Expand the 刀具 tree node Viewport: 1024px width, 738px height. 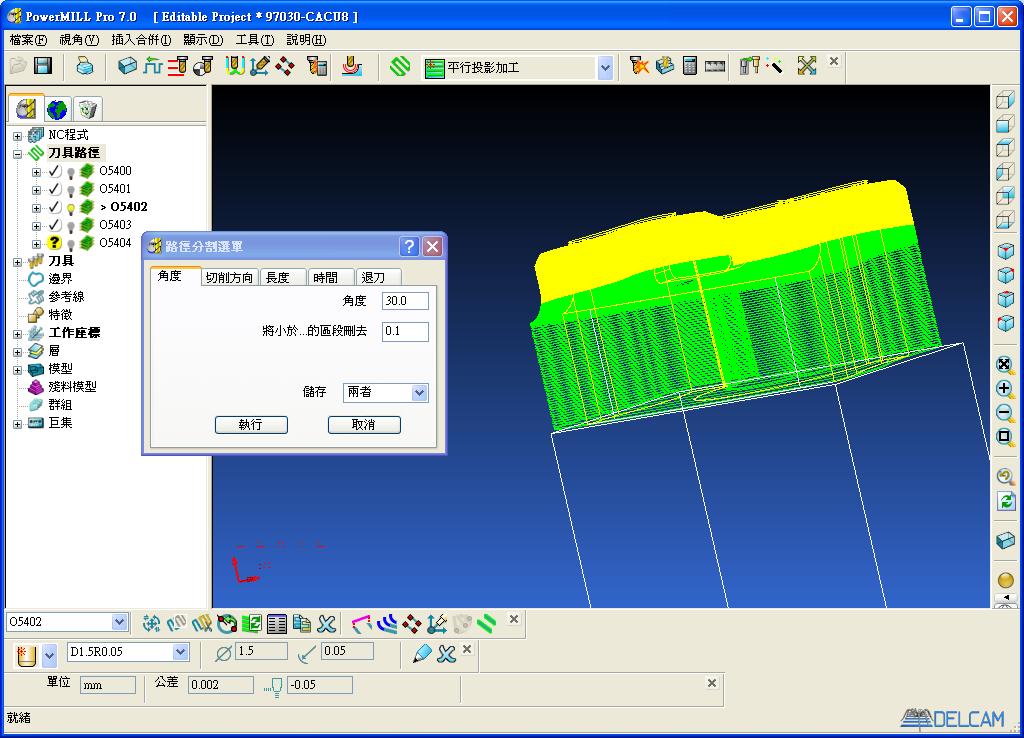tap(18, 262)
